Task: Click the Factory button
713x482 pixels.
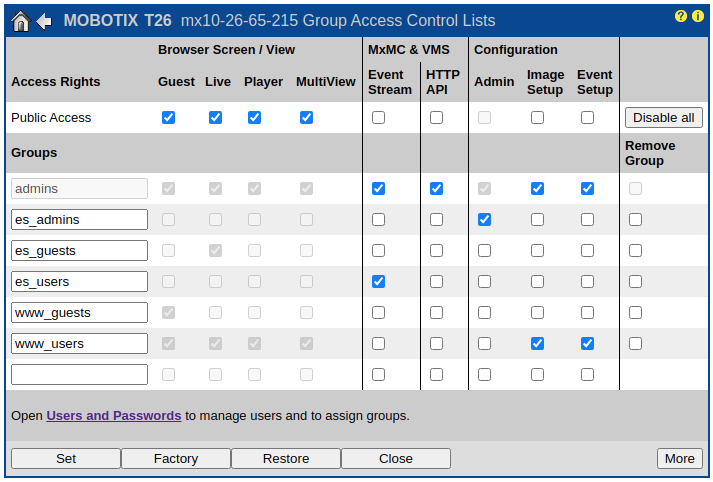Action: tap(176, 458)
